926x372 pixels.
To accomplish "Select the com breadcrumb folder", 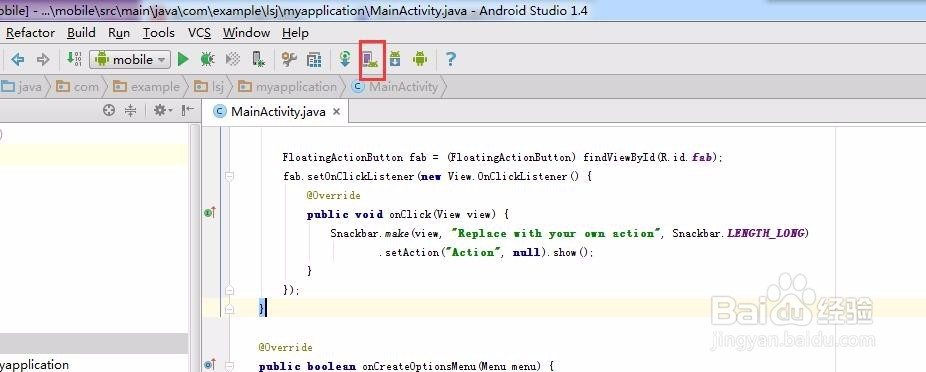I will [77, 87].
